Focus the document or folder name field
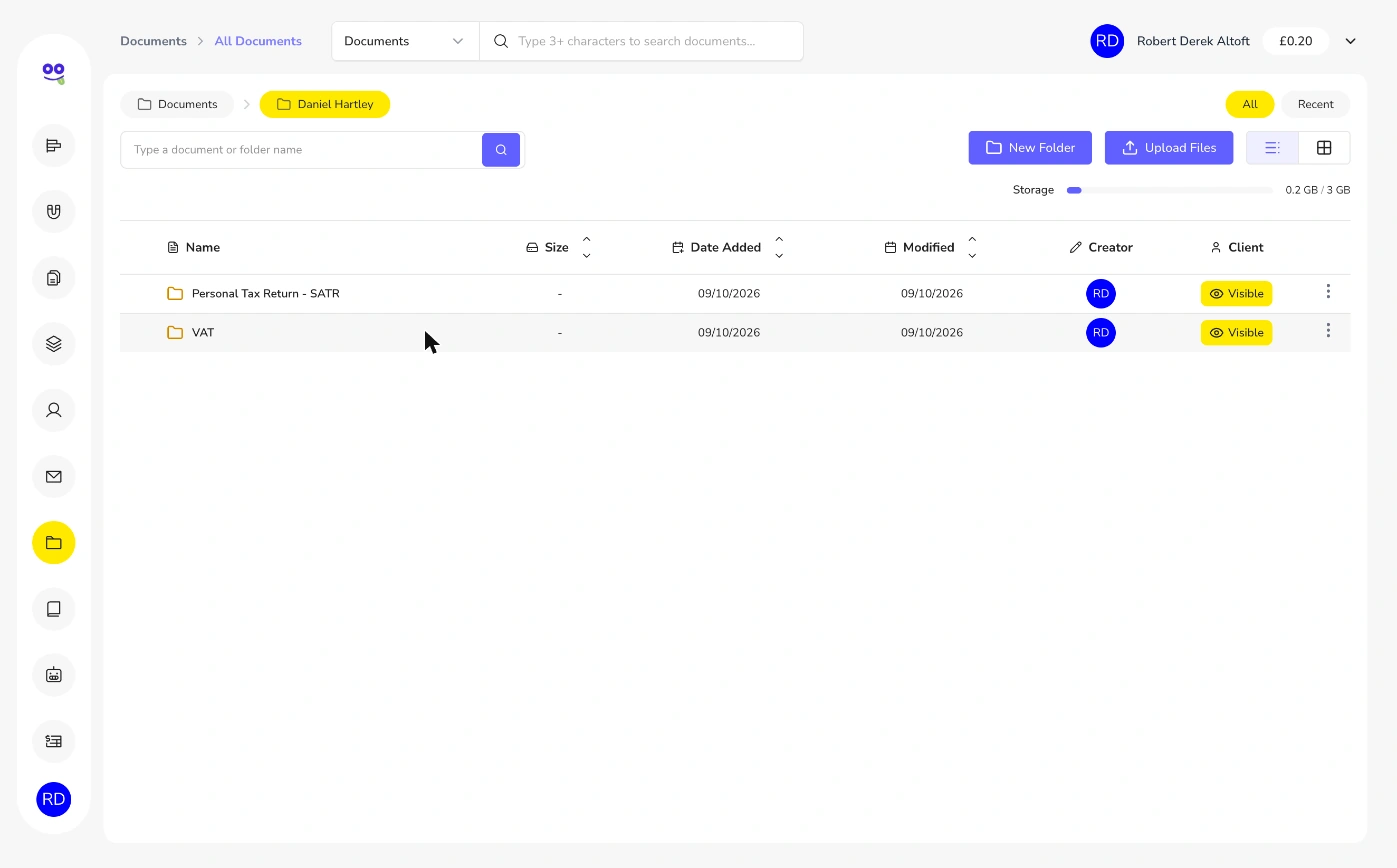The width and height of the screenshot is (1397, 868). [x=301, y=150]
